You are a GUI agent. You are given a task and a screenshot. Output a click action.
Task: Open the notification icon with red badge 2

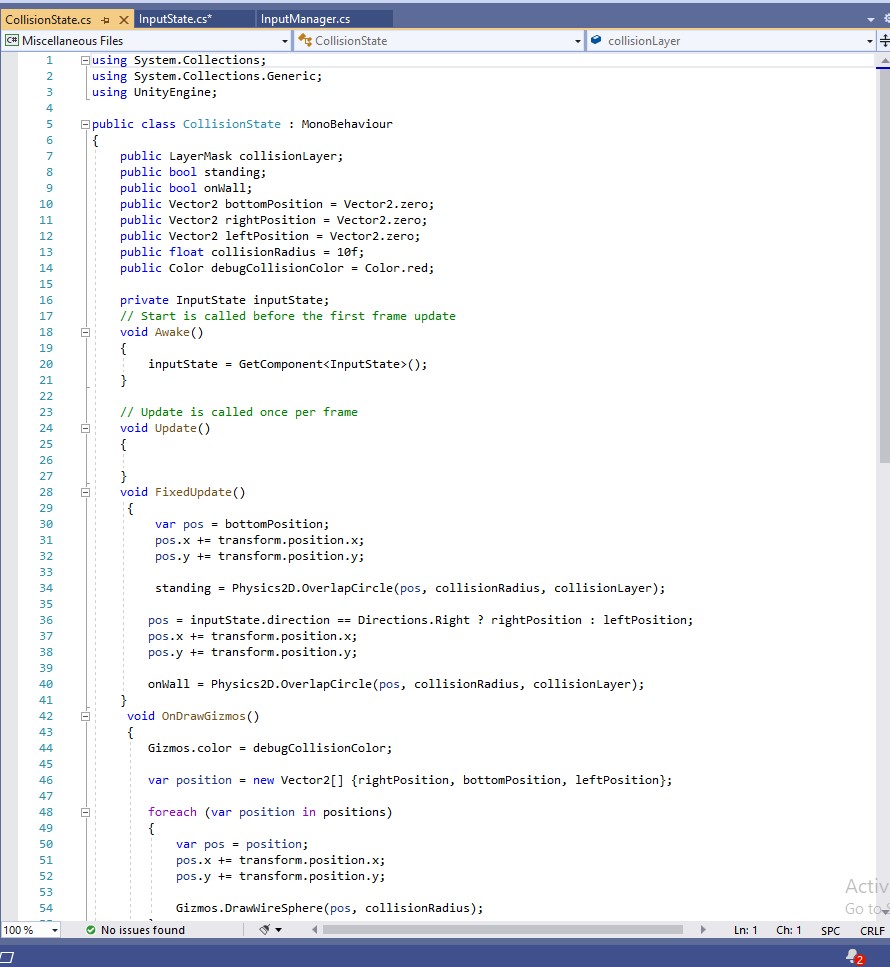coord(851,956)
